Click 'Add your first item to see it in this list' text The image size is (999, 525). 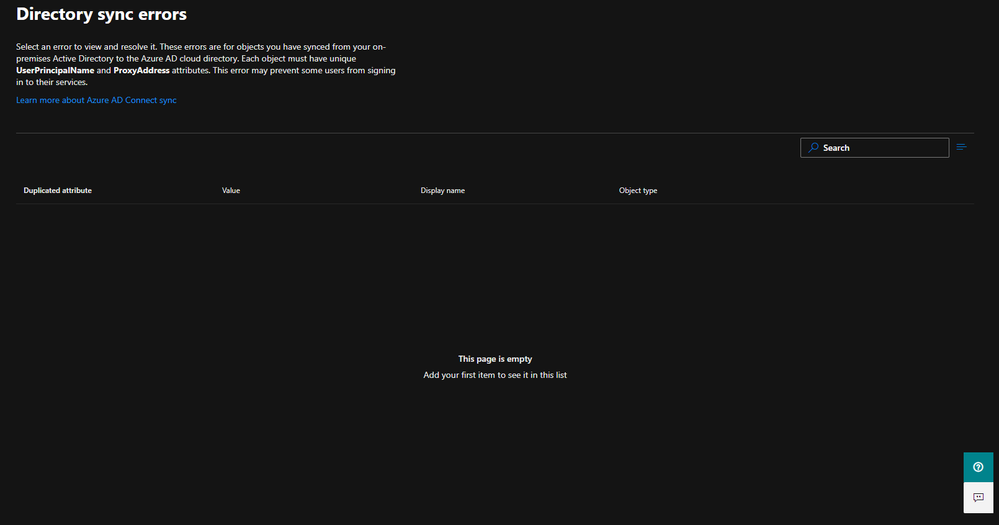coord(495,375)
